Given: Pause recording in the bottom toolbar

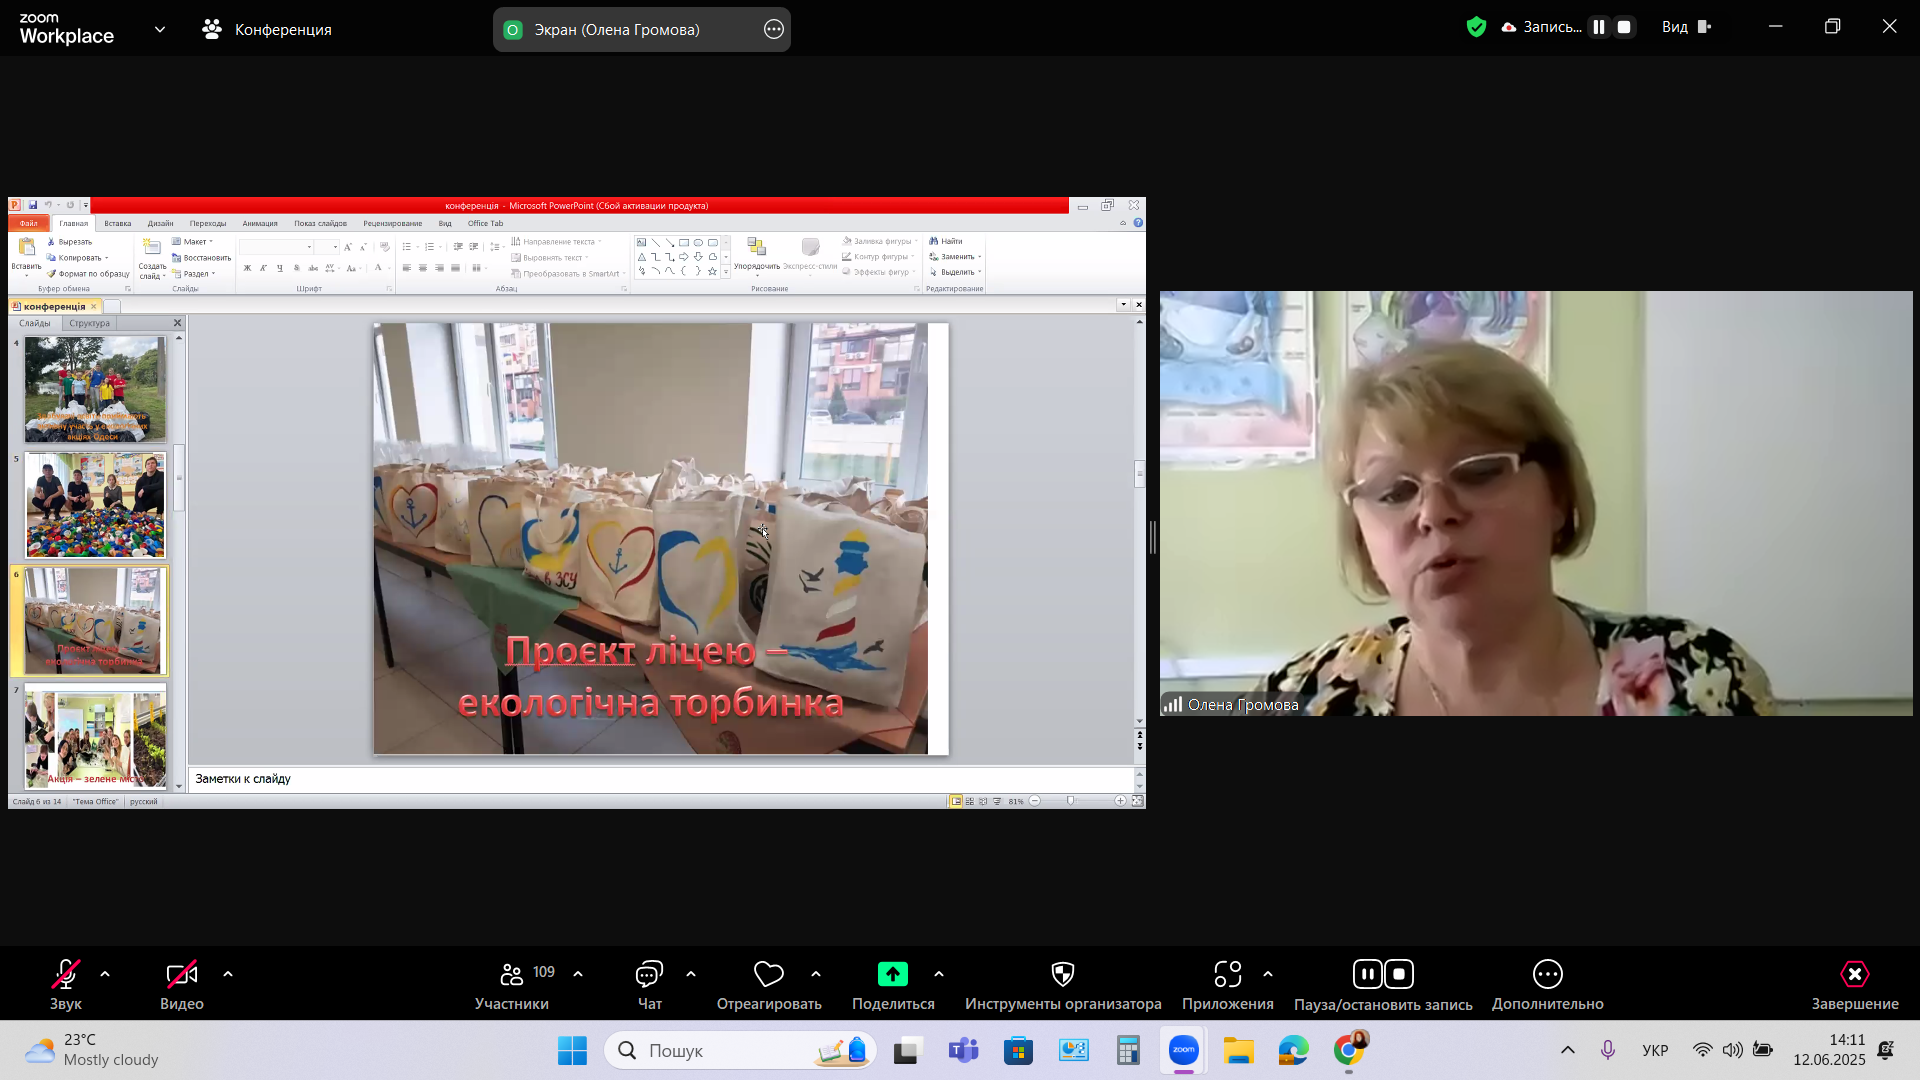Looking at the screenshot, I should (x=1367, y=974).
